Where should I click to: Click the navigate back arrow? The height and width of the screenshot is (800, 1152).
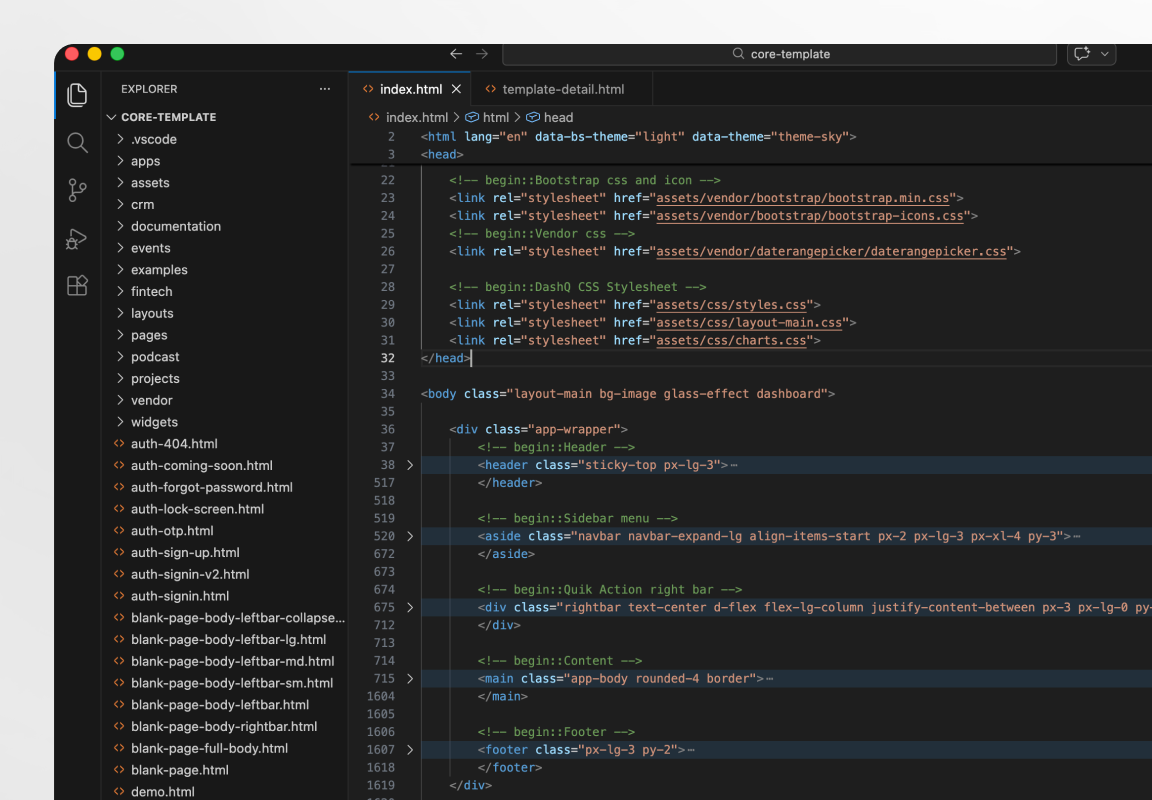tap(456, 54)
